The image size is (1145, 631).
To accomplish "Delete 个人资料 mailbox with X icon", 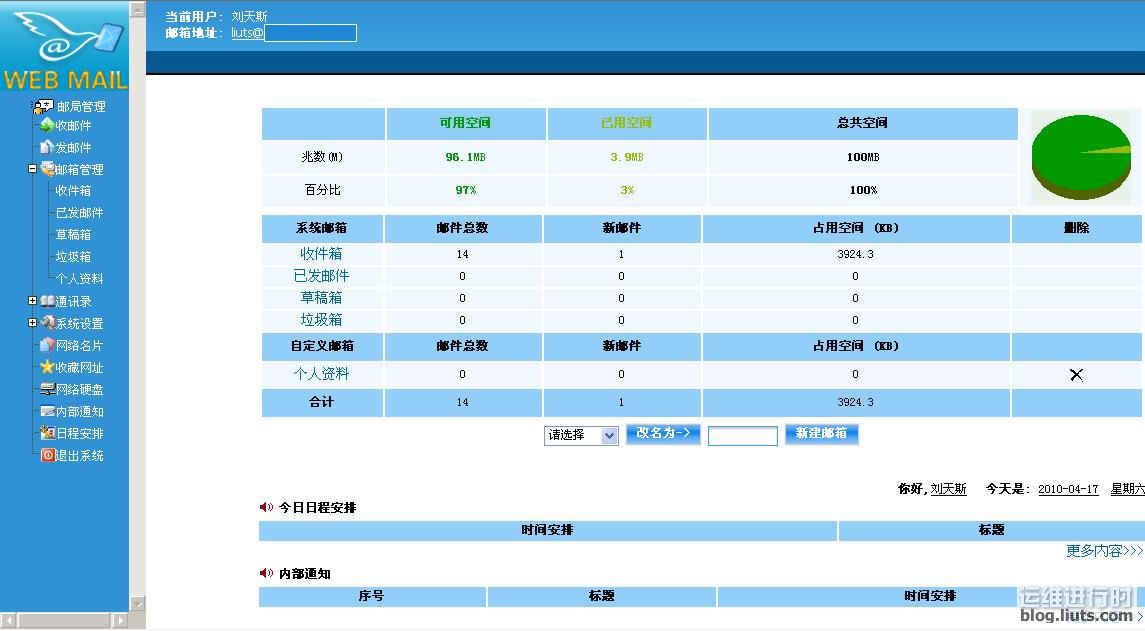I will click(1076, 375).
